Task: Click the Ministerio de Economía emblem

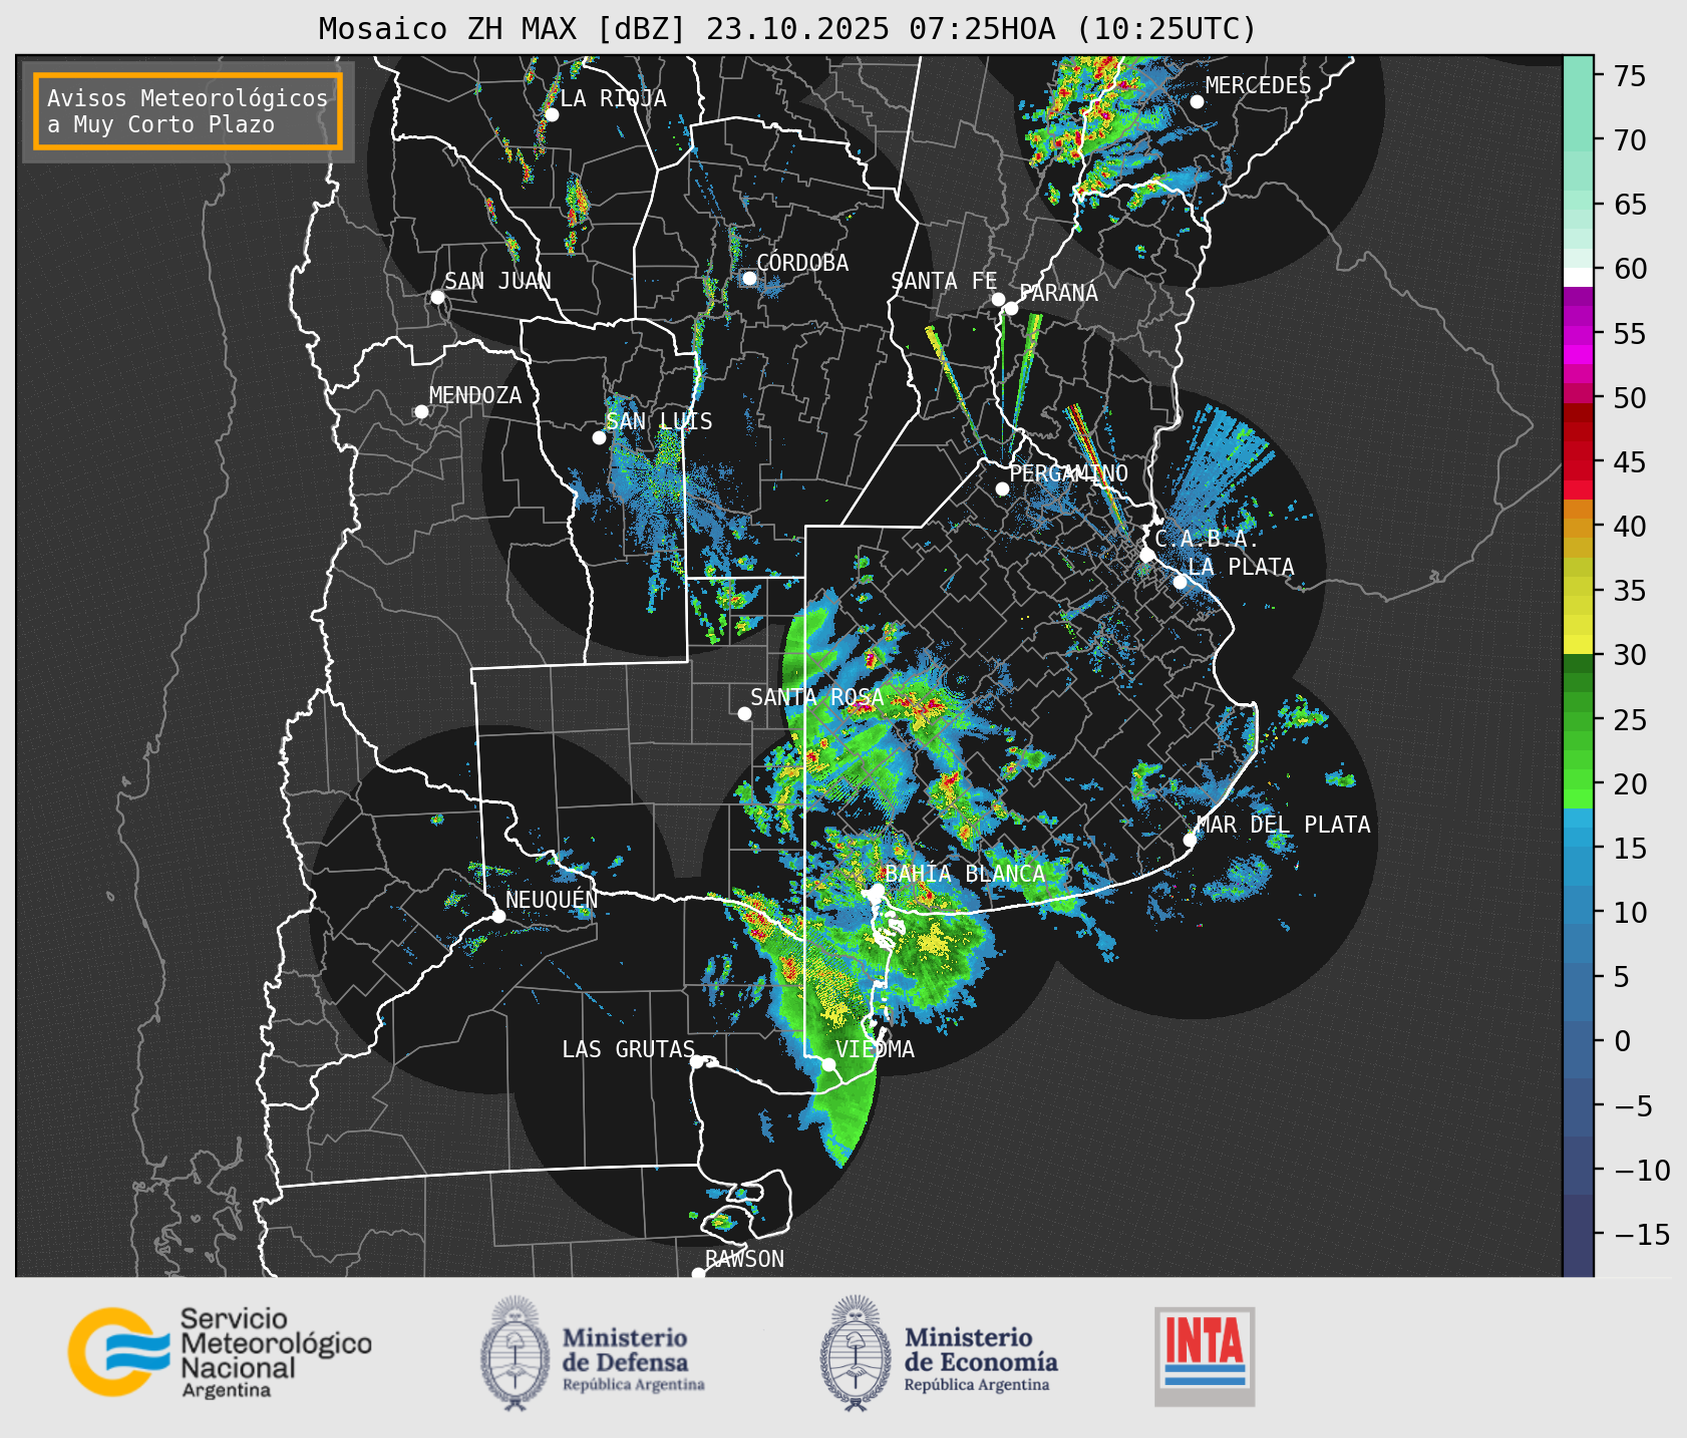Action: point(855,1353)
